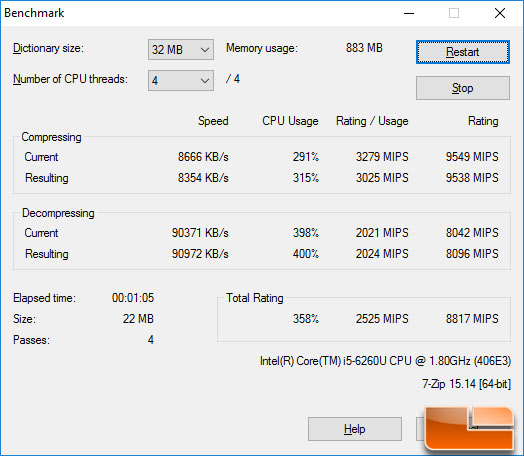Click the Benchmark title bar text
Screen dimensions: 524x456
click(34, 13)
